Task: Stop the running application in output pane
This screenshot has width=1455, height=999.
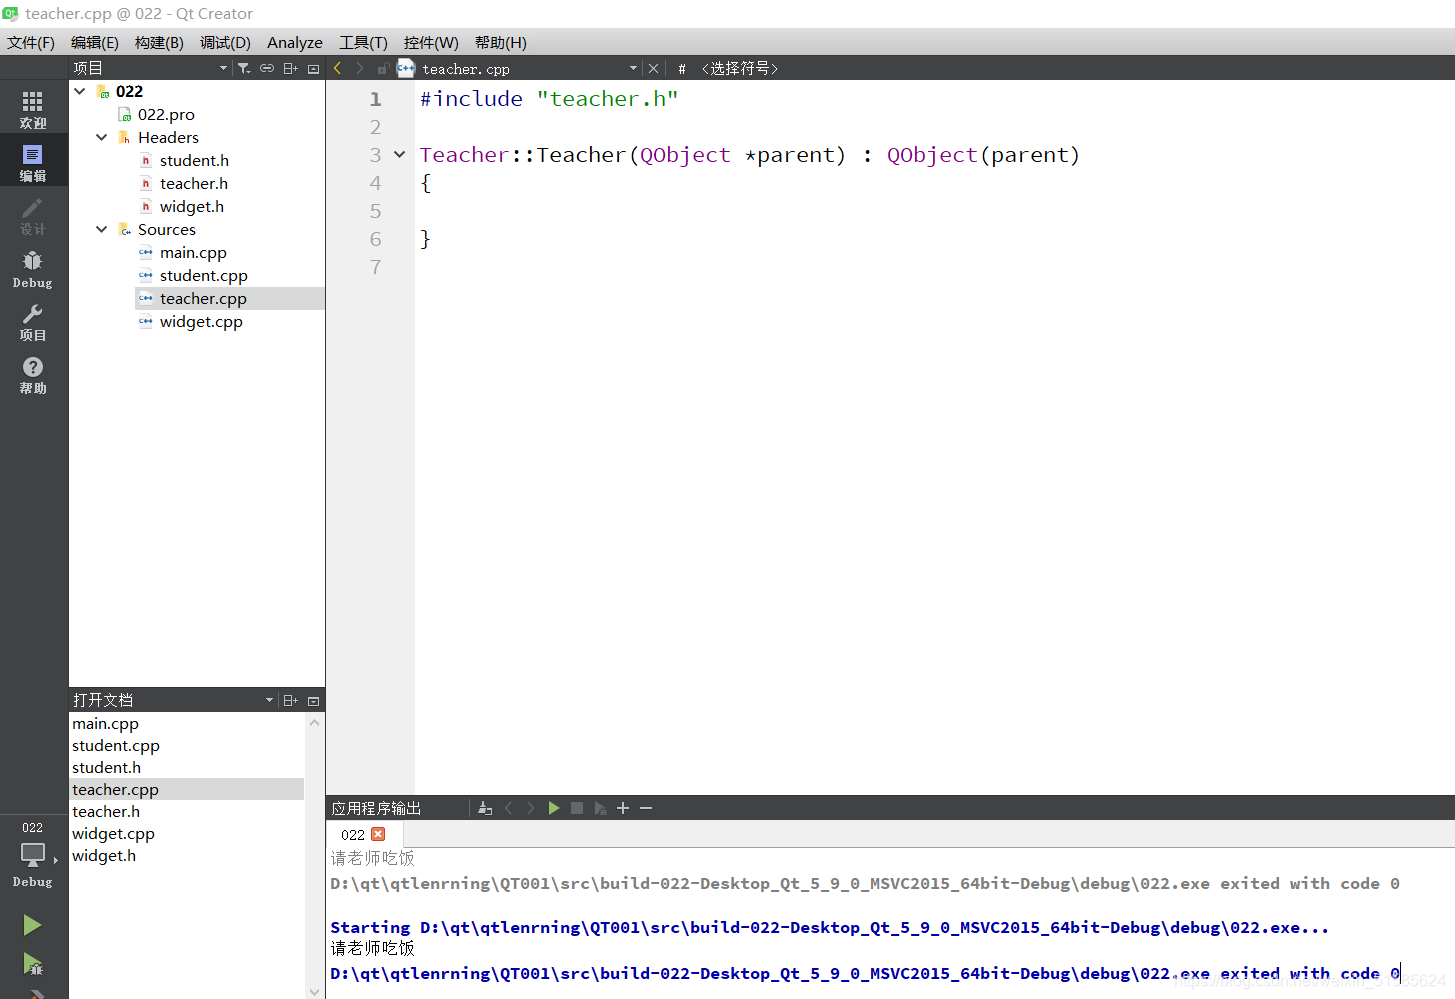Action: [577, 808]
